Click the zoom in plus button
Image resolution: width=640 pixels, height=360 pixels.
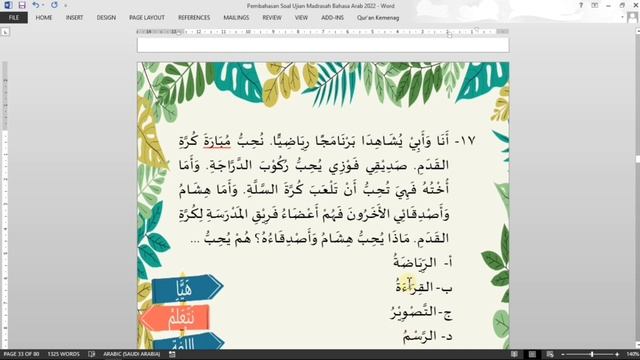click(x=617, y=354)
